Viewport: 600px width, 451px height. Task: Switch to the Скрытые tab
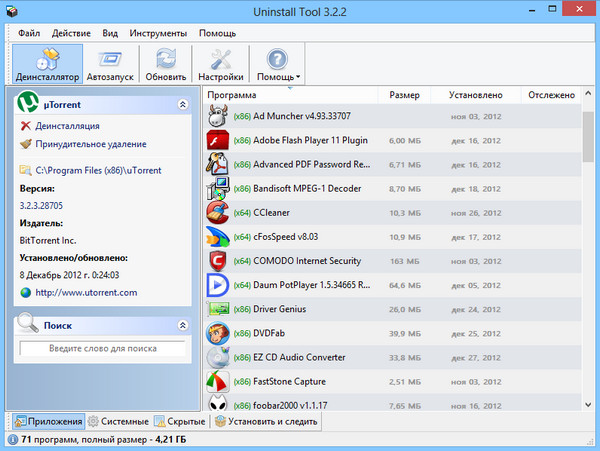point(180,421)
